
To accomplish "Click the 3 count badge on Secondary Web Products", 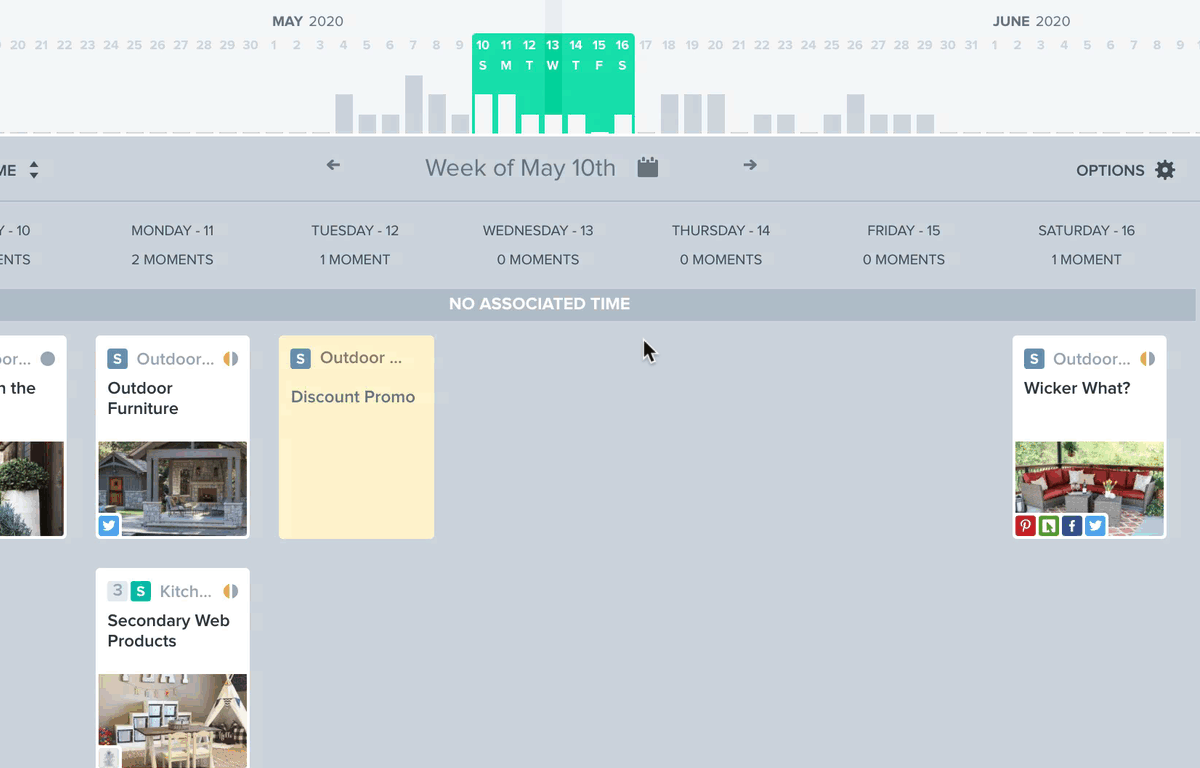I will [117, 591].
